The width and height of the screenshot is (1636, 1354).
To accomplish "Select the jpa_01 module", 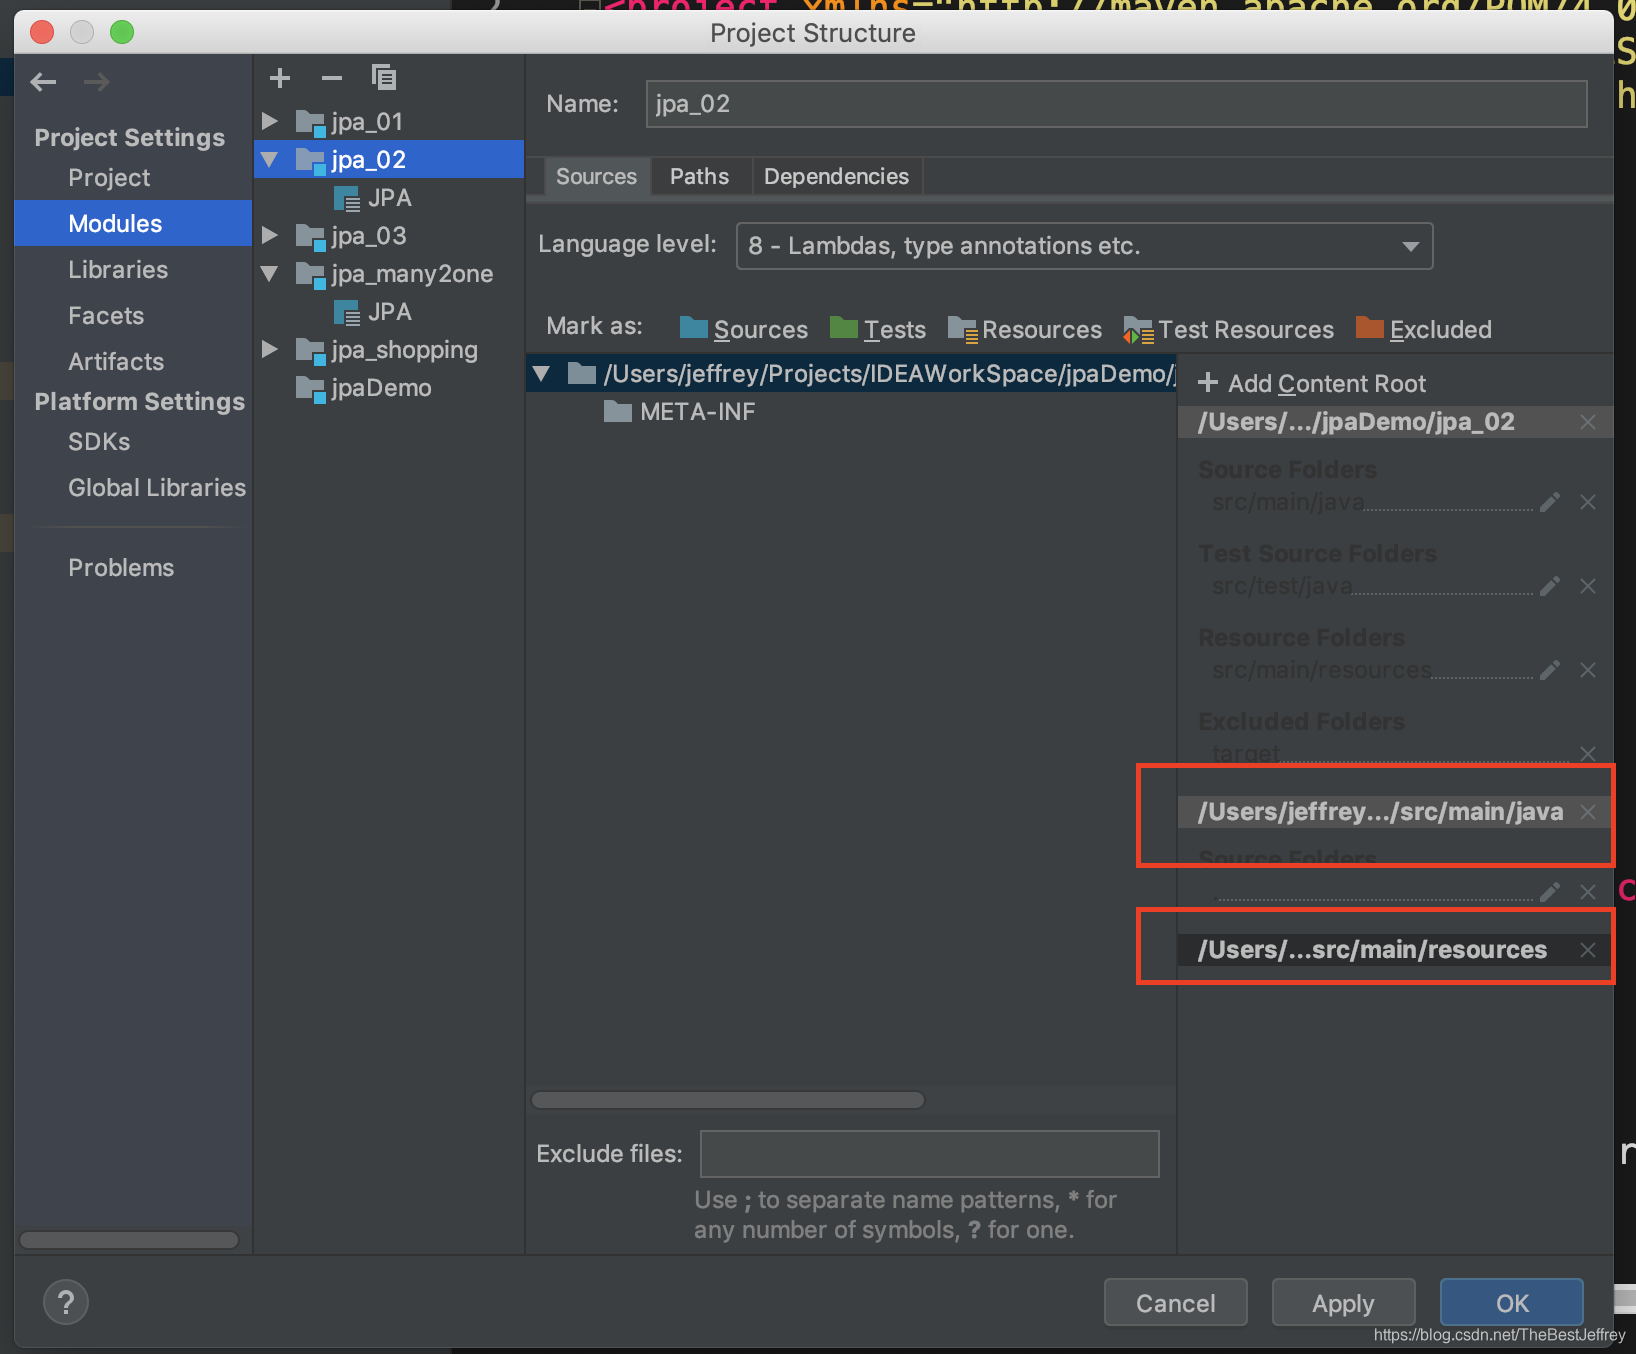I will pyautogui.click(x=351, y=122).
